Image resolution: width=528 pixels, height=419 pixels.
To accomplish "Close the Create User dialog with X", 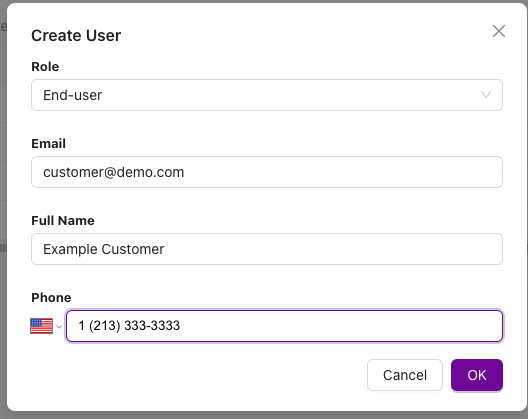I will (x=499, y=31).
